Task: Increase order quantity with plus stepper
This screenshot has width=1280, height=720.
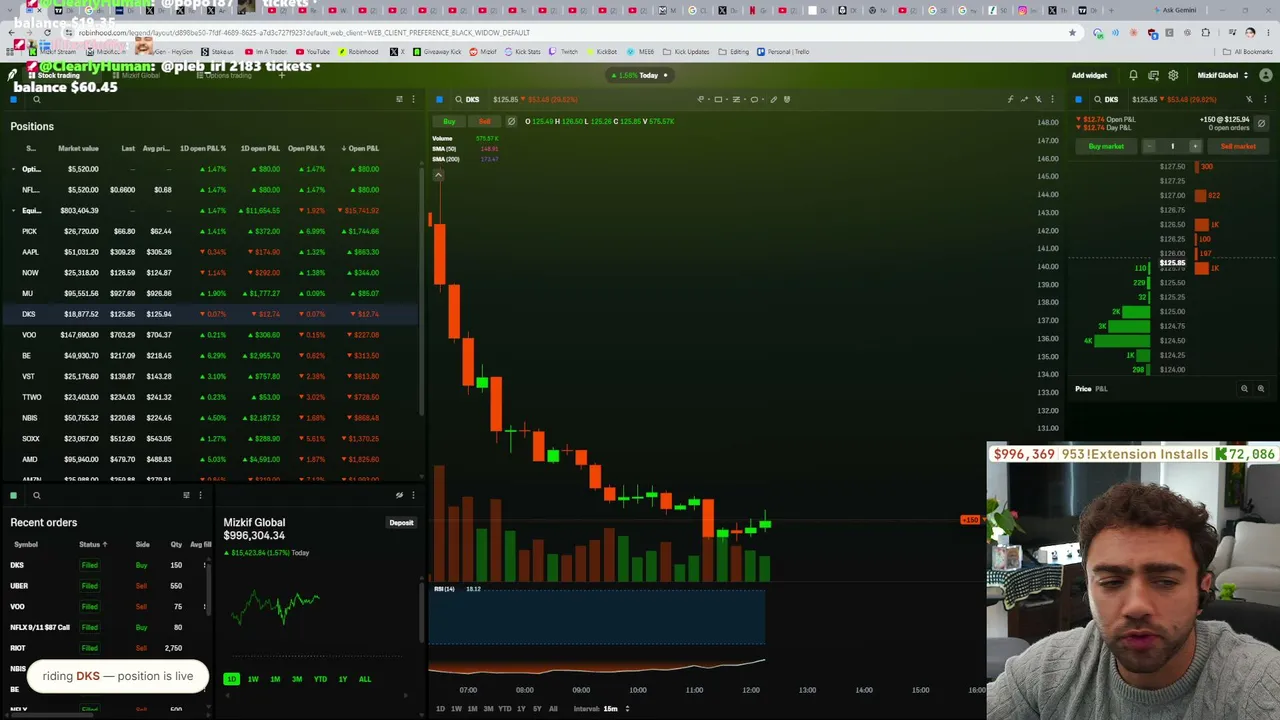Action: tap(1194, 146)
